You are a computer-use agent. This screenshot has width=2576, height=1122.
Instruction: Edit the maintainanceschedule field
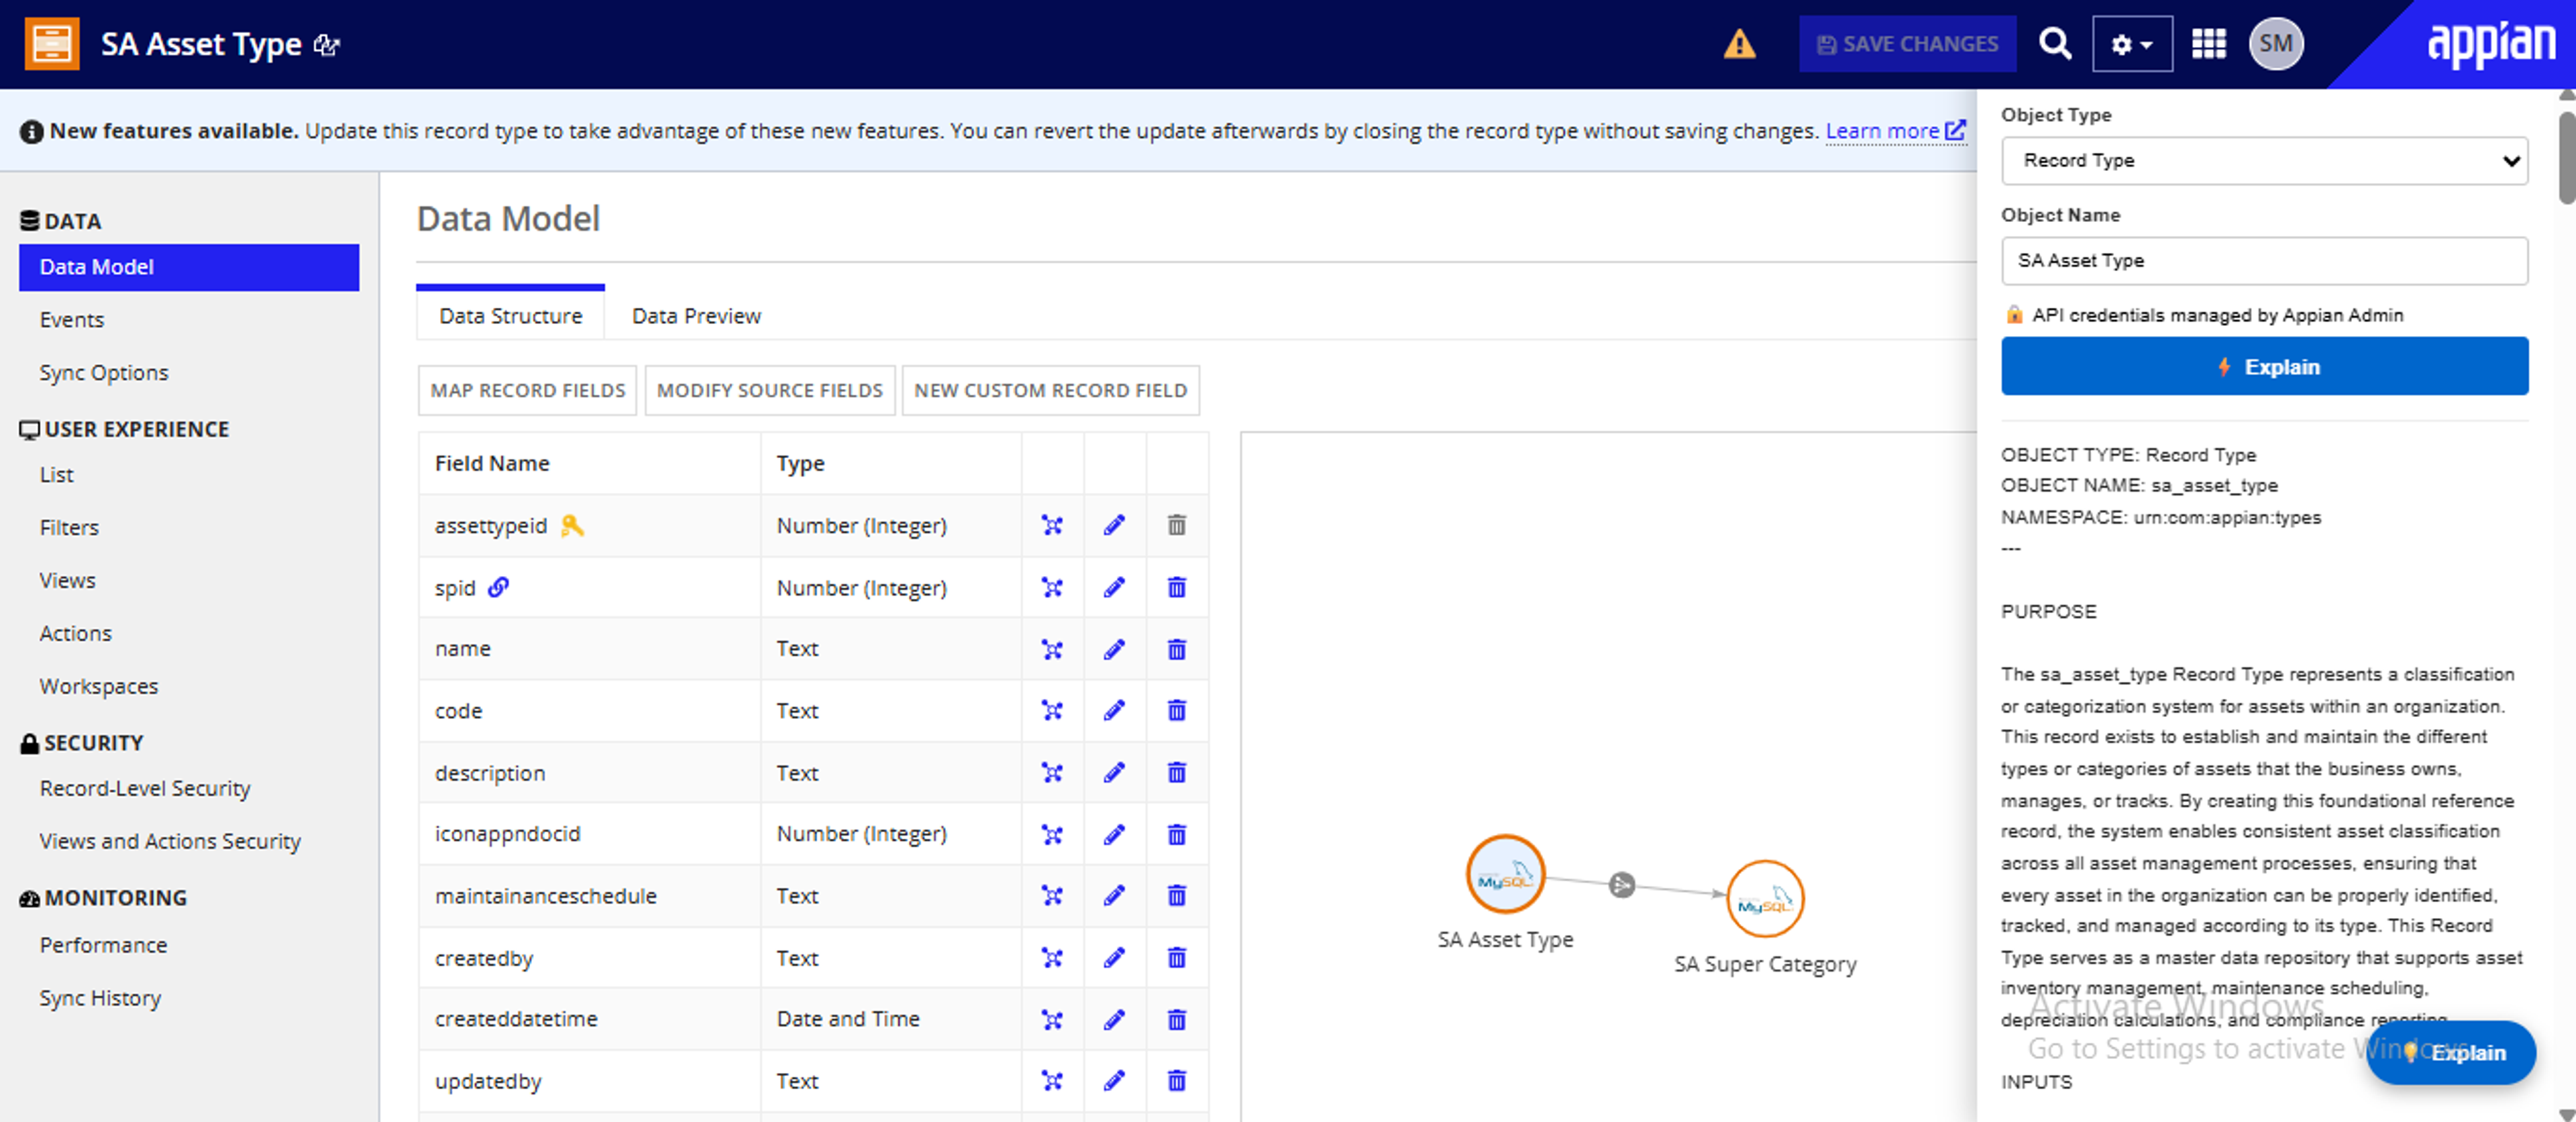pyautogui.click(x=1114, y=895)
